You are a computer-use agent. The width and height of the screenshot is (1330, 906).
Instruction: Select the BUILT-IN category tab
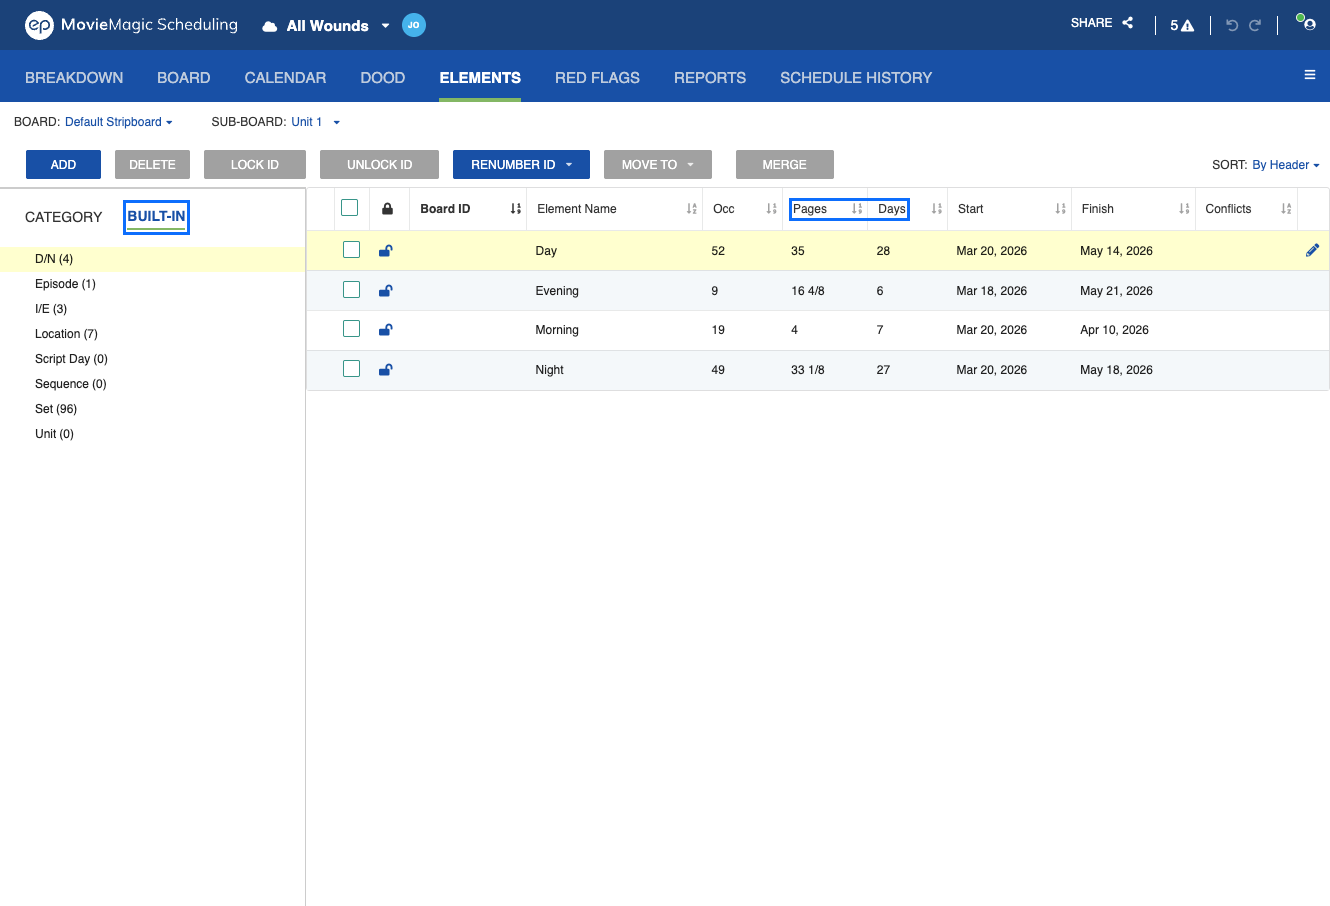156,216
